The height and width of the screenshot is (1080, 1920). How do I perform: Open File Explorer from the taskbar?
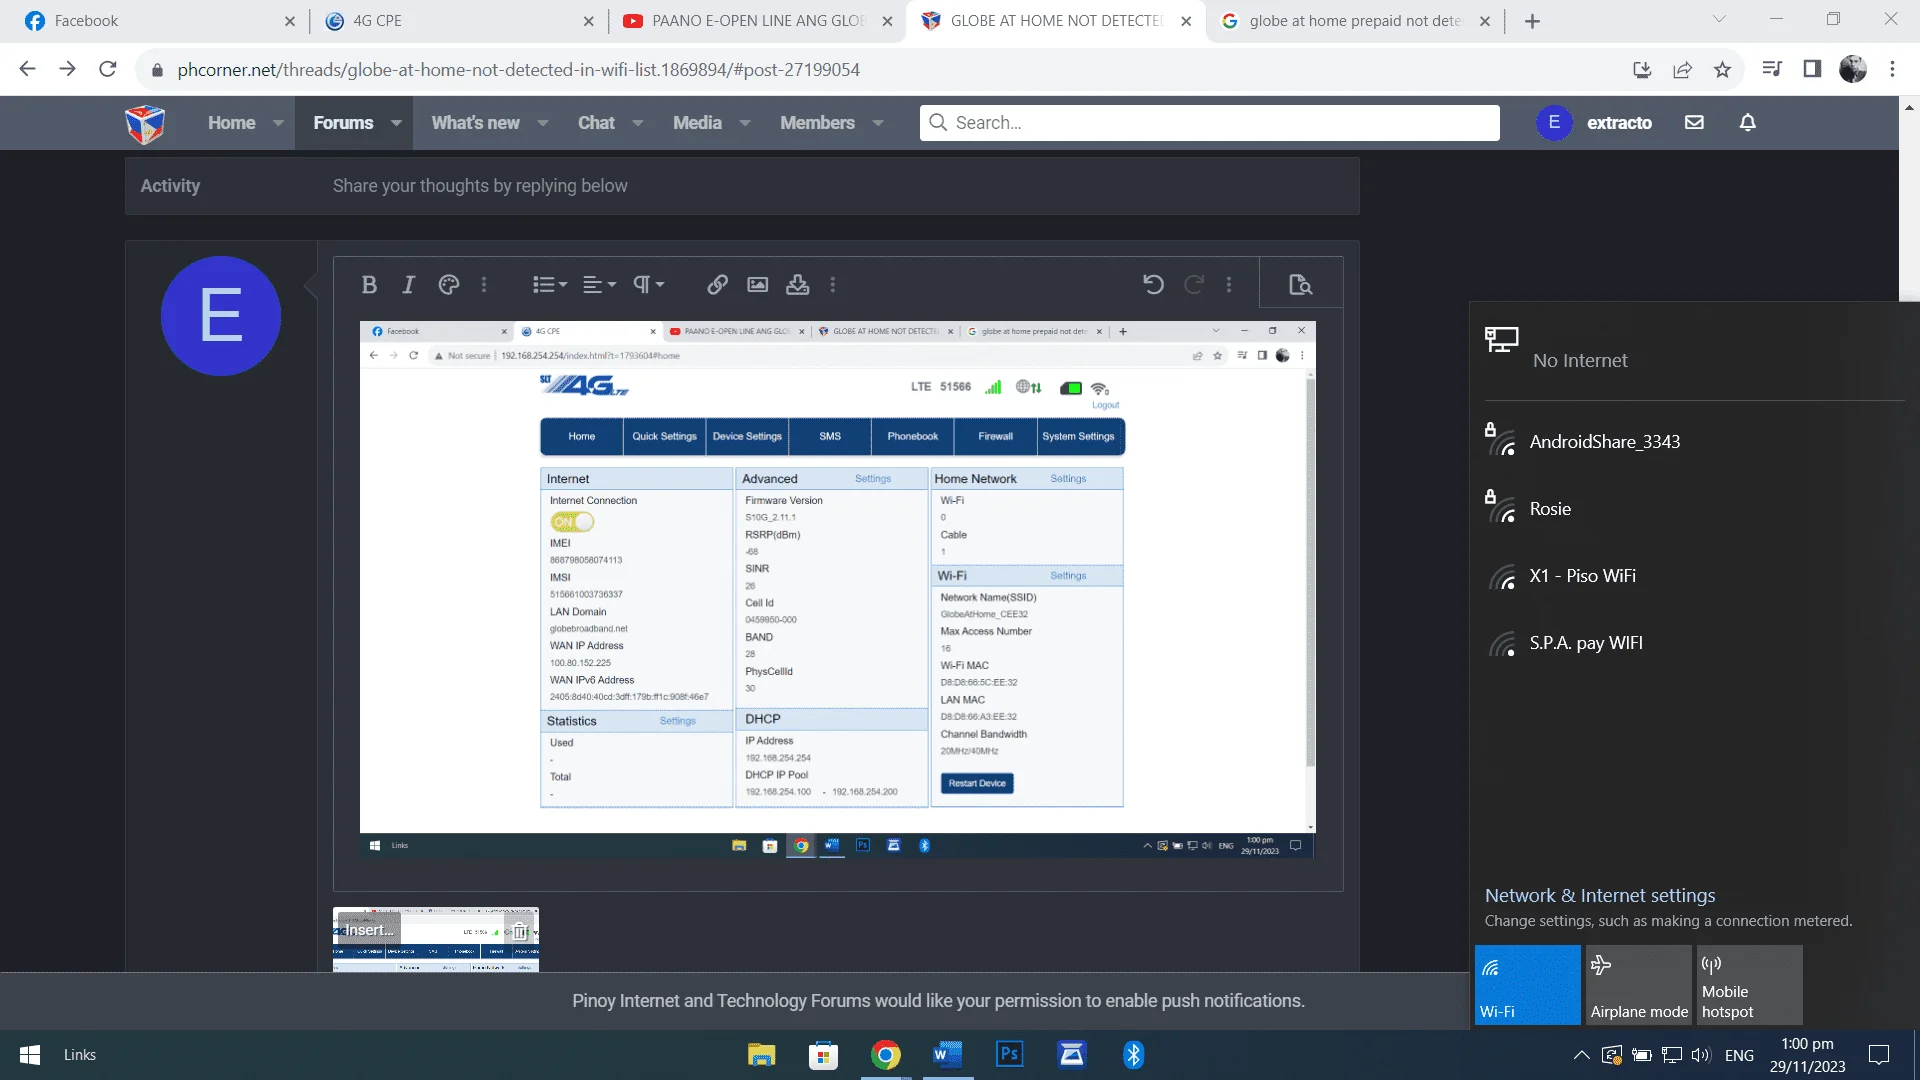point(761,1055)
